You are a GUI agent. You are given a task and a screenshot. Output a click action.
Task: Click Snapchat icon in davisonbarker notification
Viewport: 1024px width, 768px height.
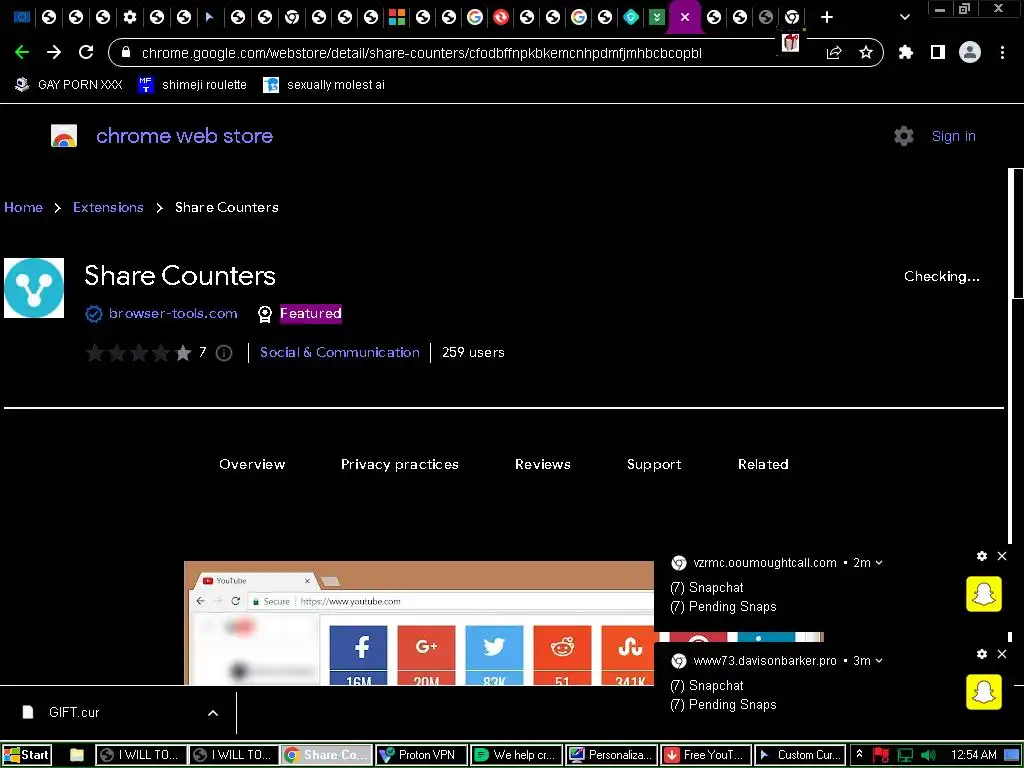[x=984, y=692]
